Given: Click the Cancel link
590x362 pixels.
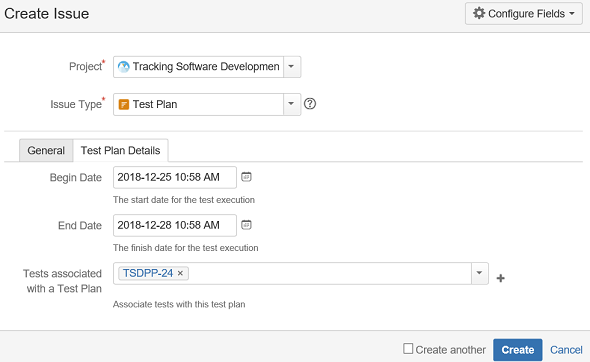Looking at the screenshot, I should pos(566,350).
